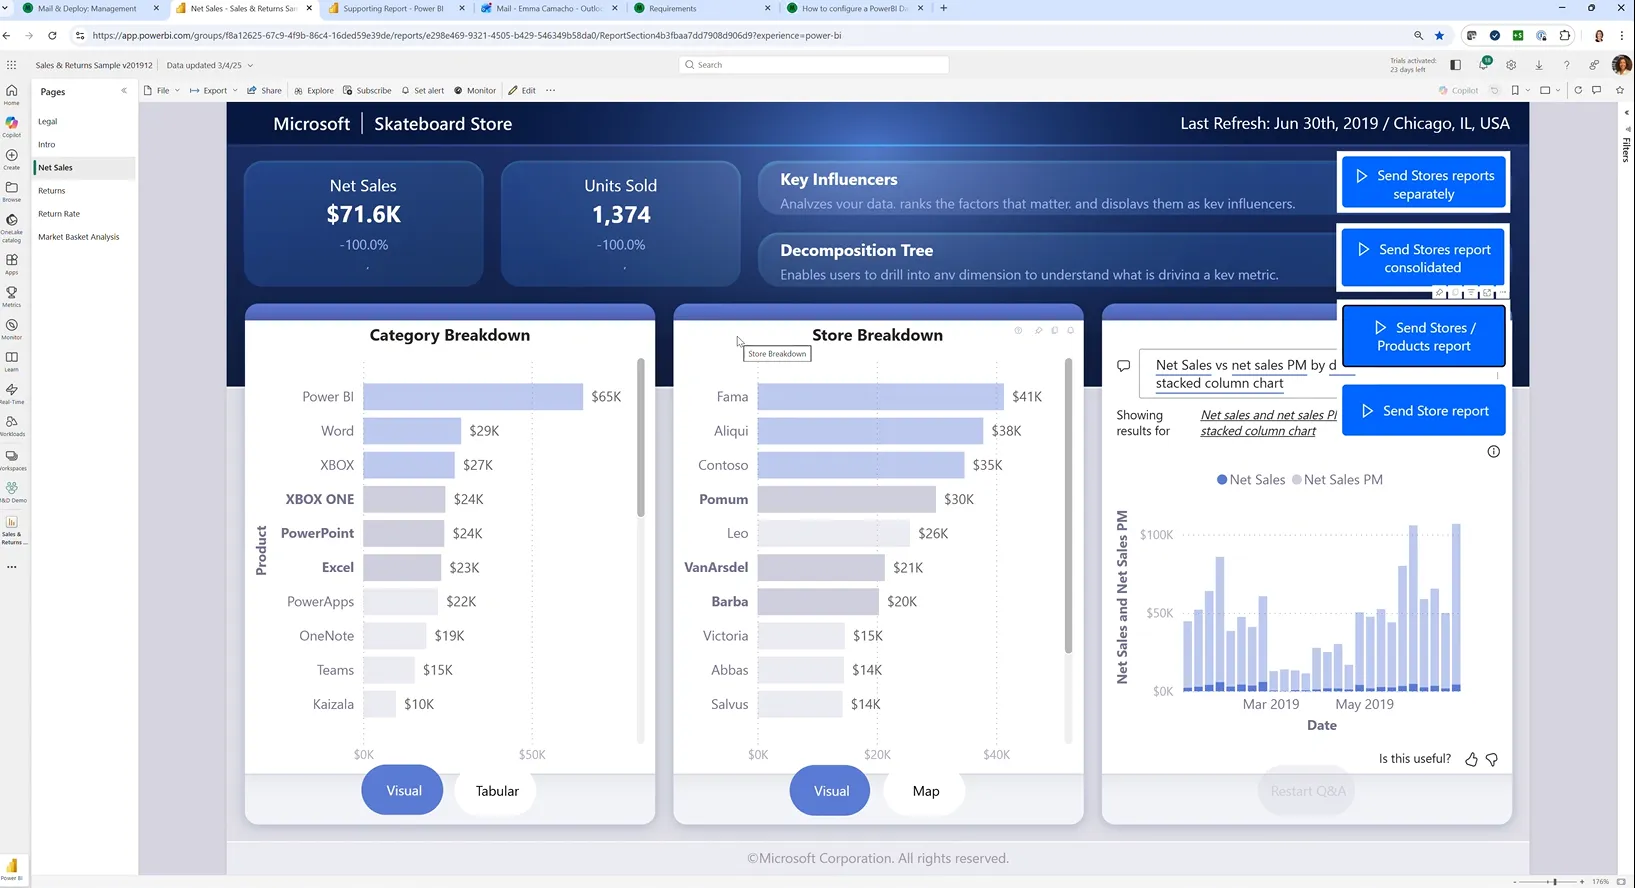Click the Fama bar in Store Breakdown
Viewport: 1635px width, 888px height.
(x=880, y=397)
